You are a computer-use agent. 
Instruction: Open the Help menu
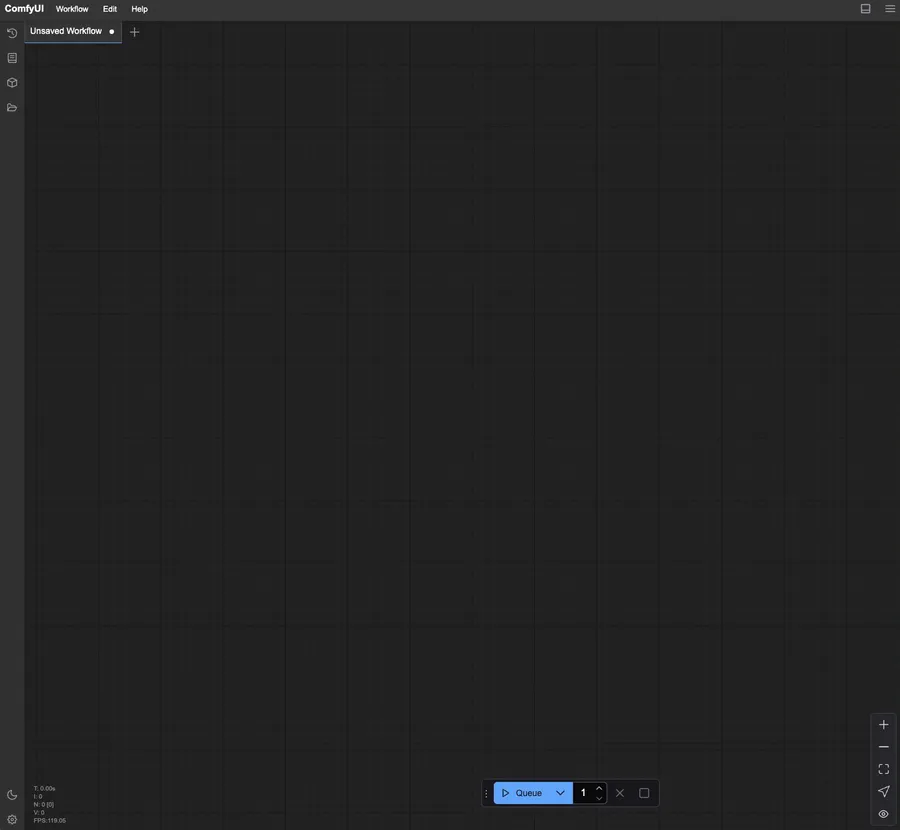click(139, 9)
